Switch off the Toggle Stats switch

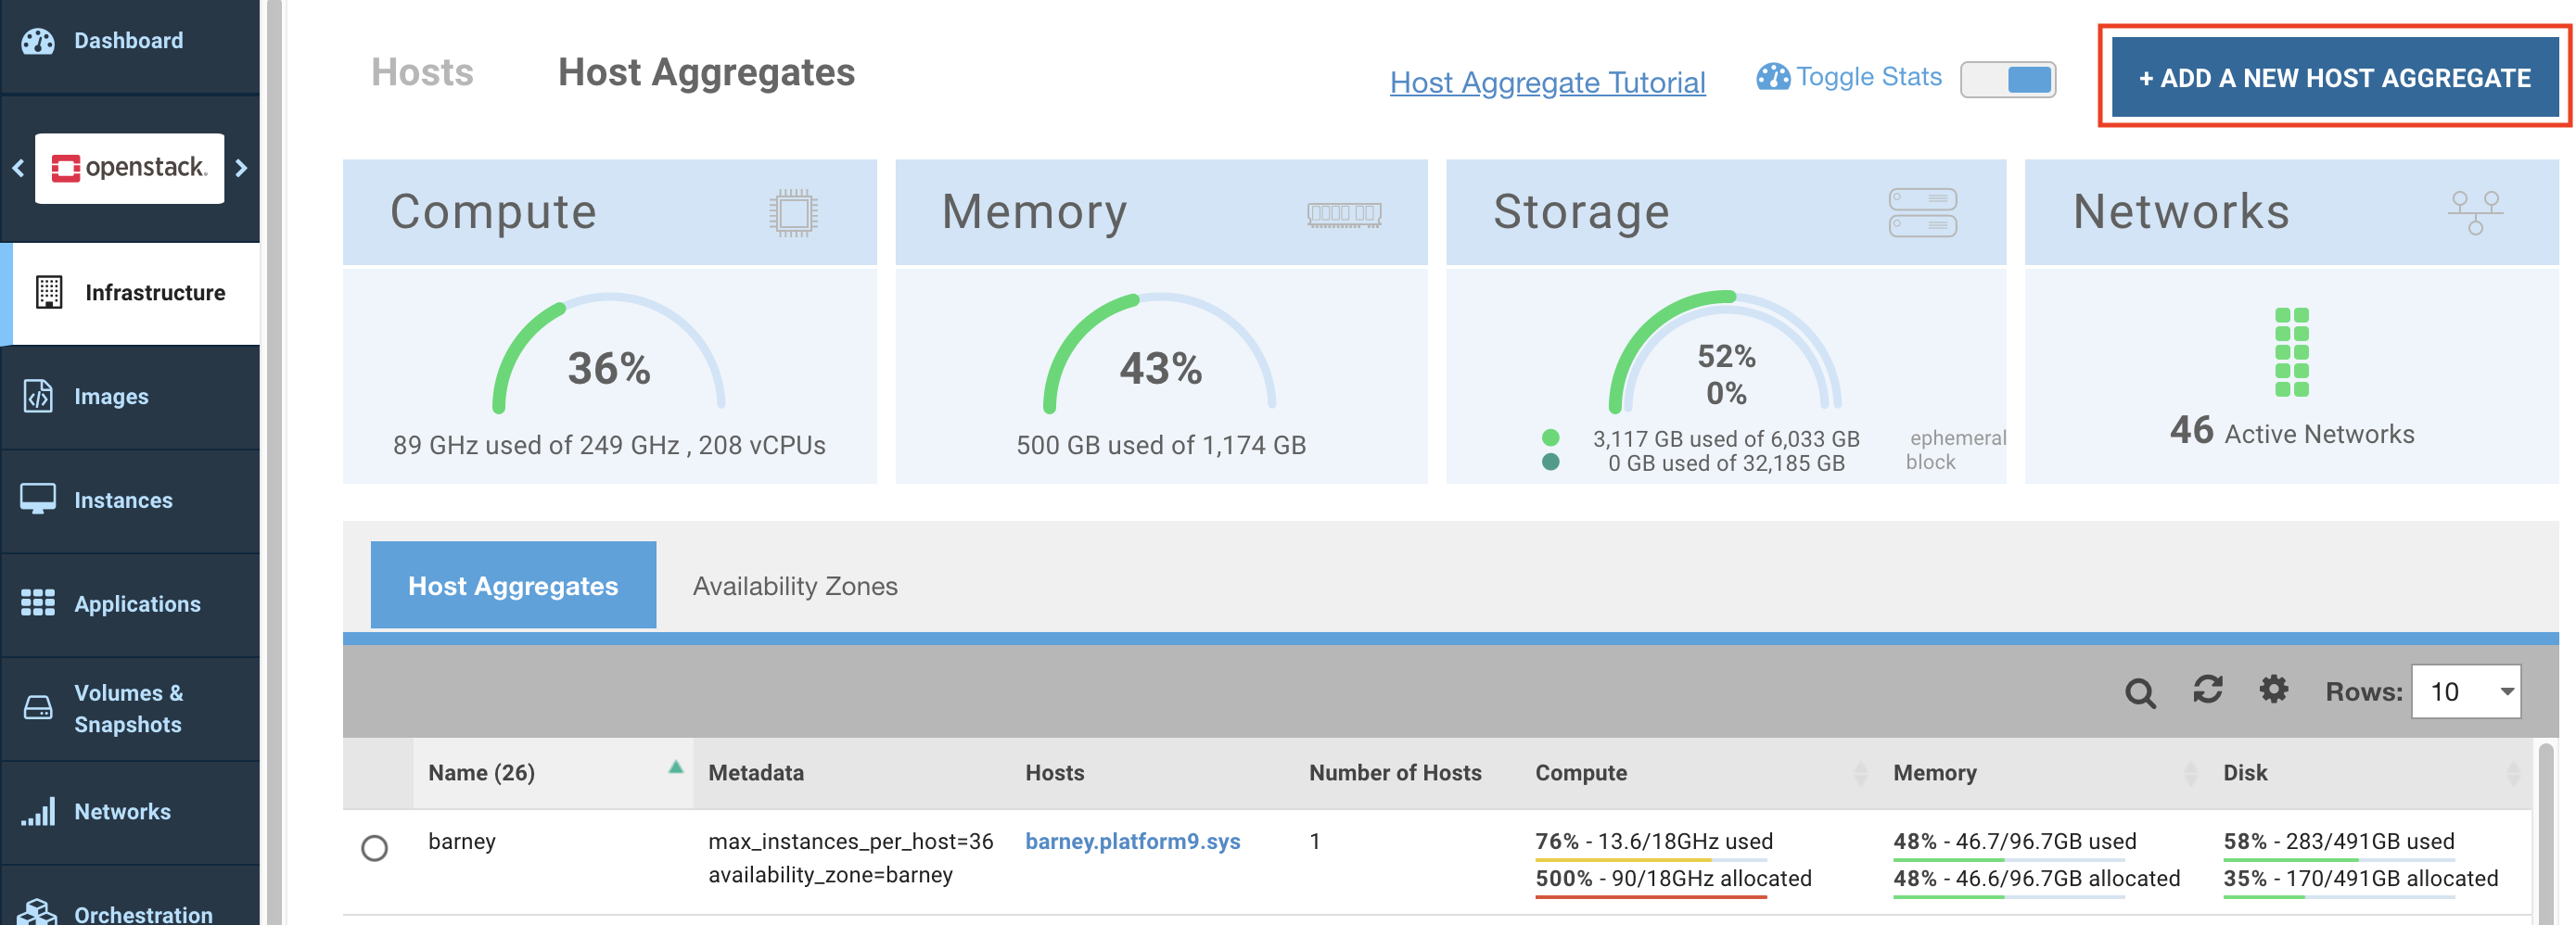pyautogui.click(x=2007, y=79)
